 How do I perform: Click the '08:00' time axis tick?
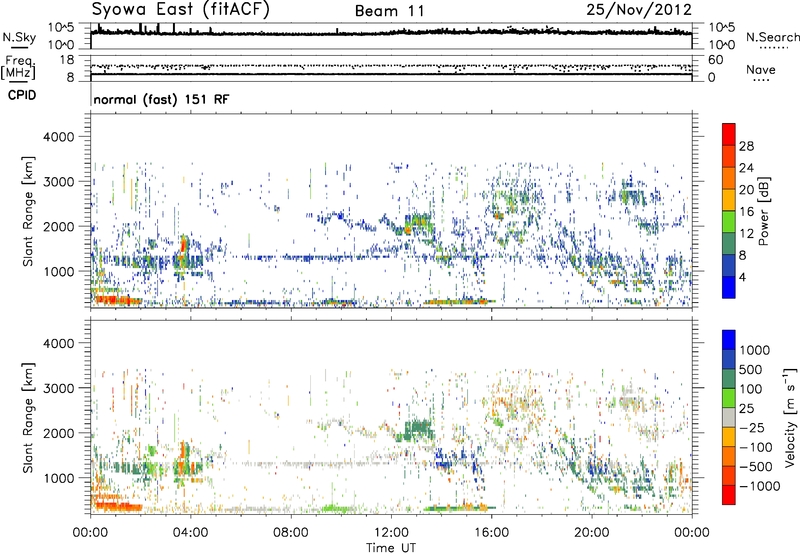(x=291, y=533)
